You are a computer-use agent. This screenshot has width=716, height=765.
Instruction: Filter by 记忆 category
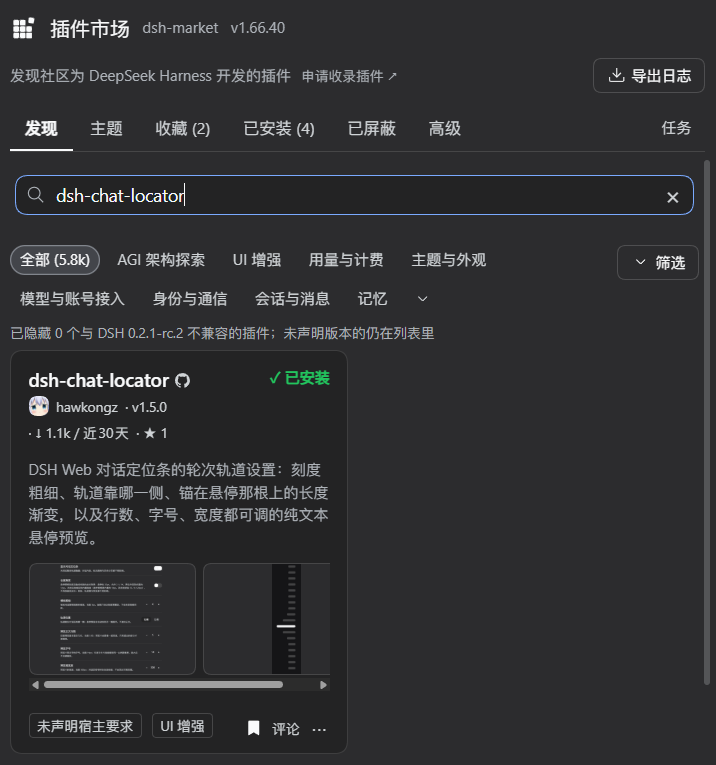click(x=372, y=299)
